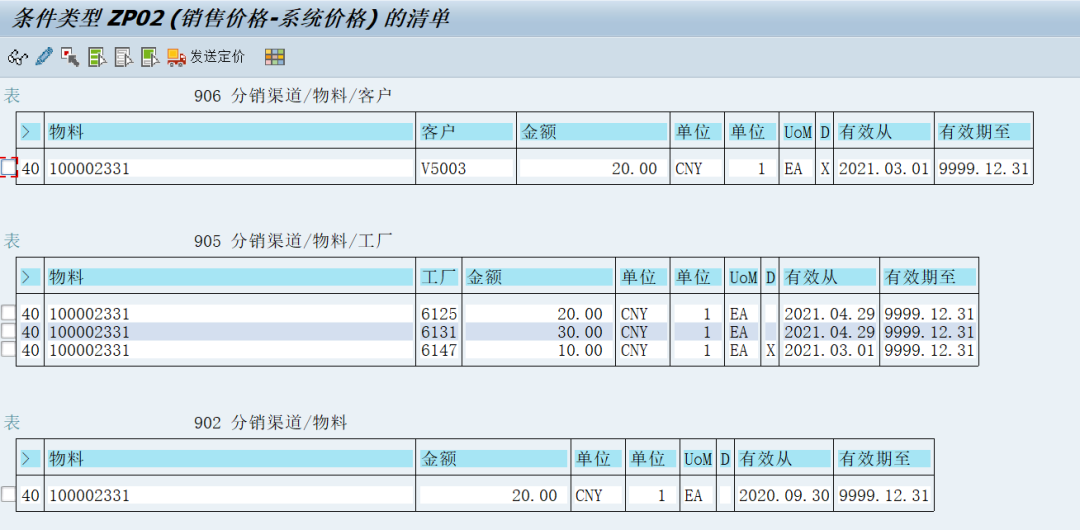
Task: Click the select all rows icon
Action: pyautogui.click(x=97, y=57)
